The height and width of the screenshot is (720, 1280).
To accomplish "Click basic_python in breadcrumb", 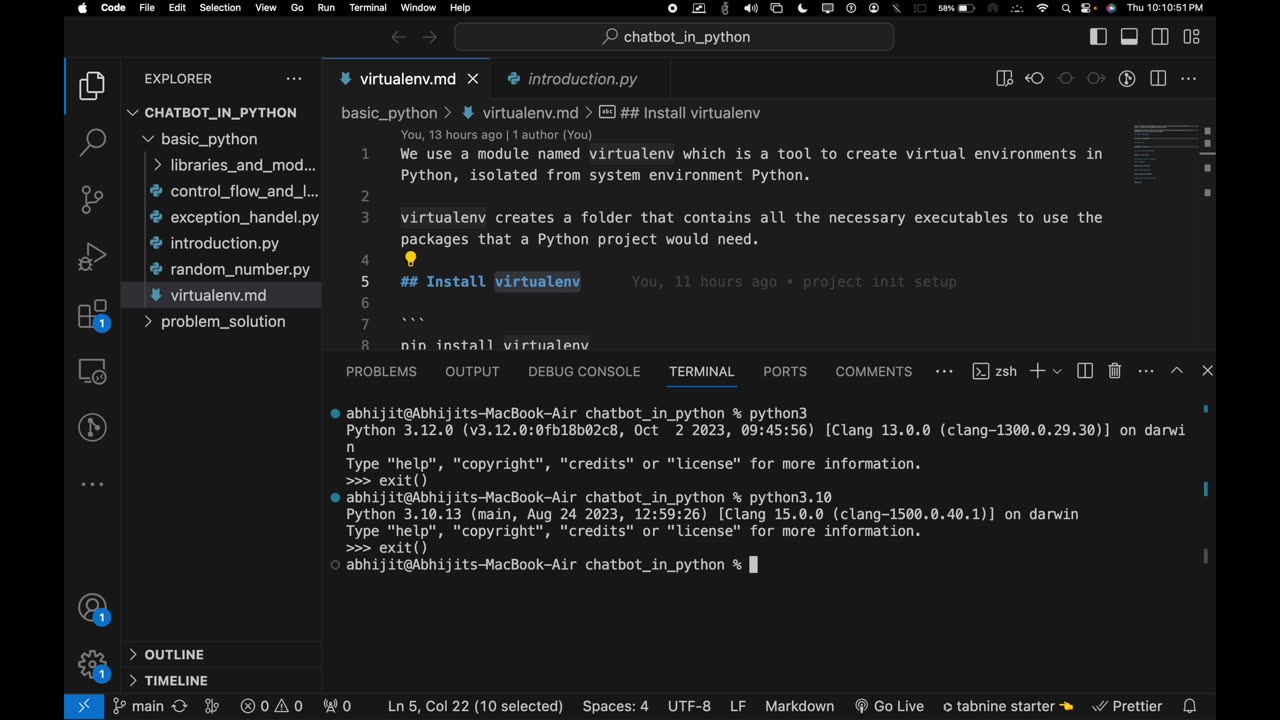I will 389,113.
